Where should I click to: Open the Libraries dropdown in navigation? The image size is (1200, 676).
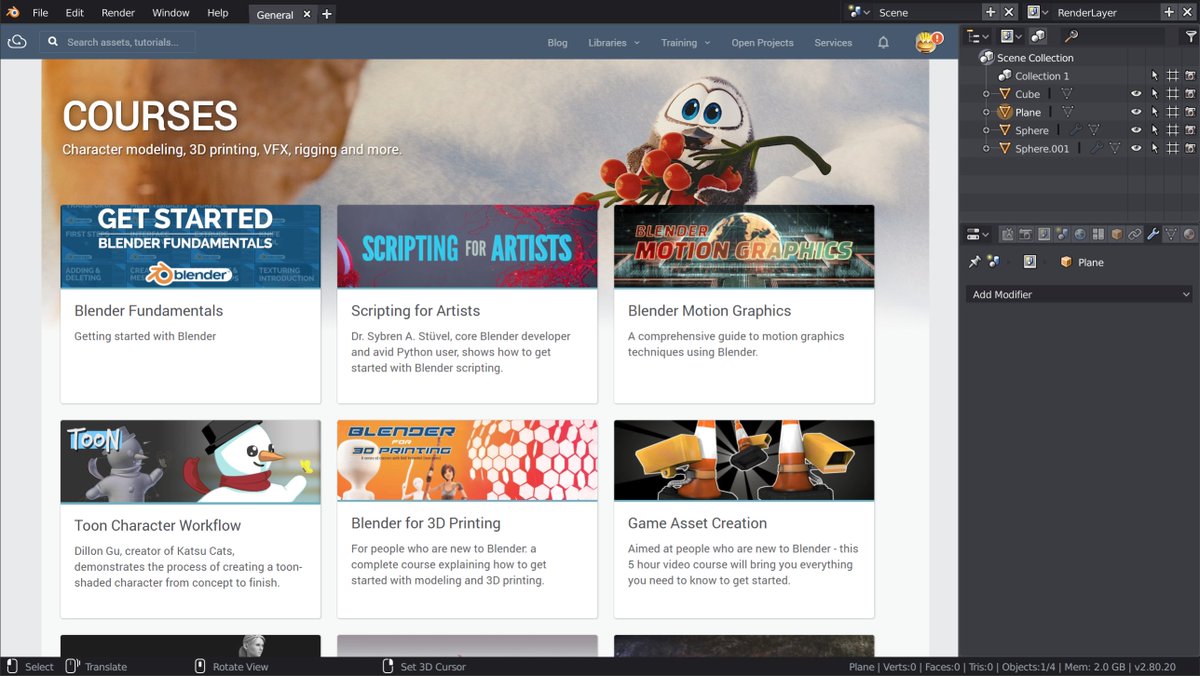(x=613, y=43)
